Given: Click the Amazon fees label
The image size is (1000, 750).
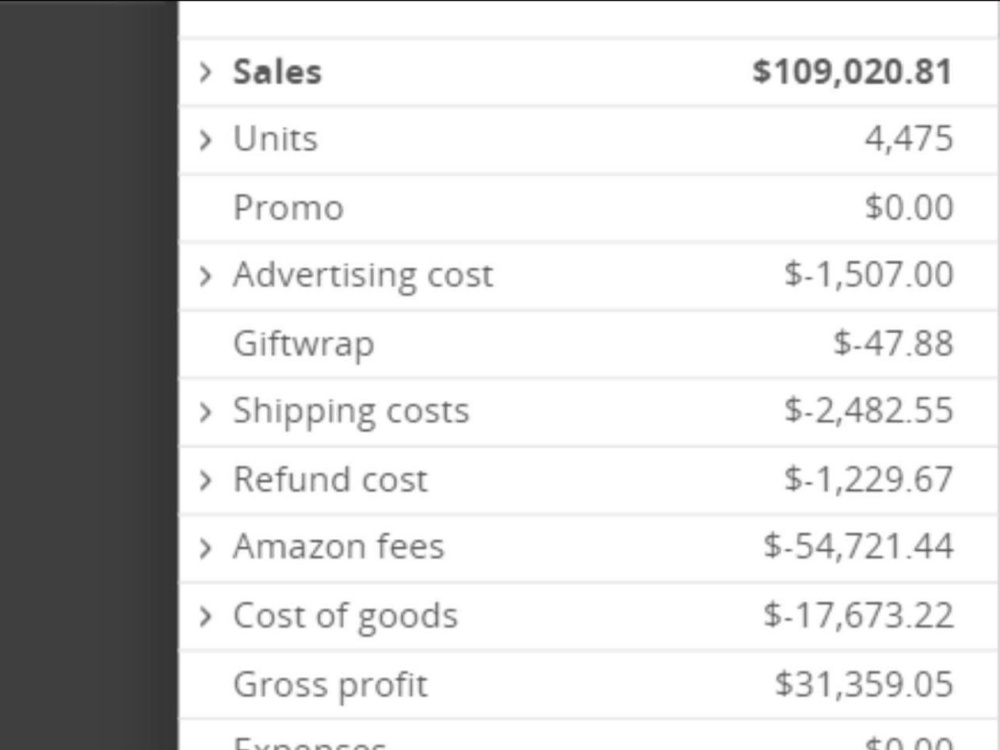Looking at the screenshot, I should tap(339, 547).
